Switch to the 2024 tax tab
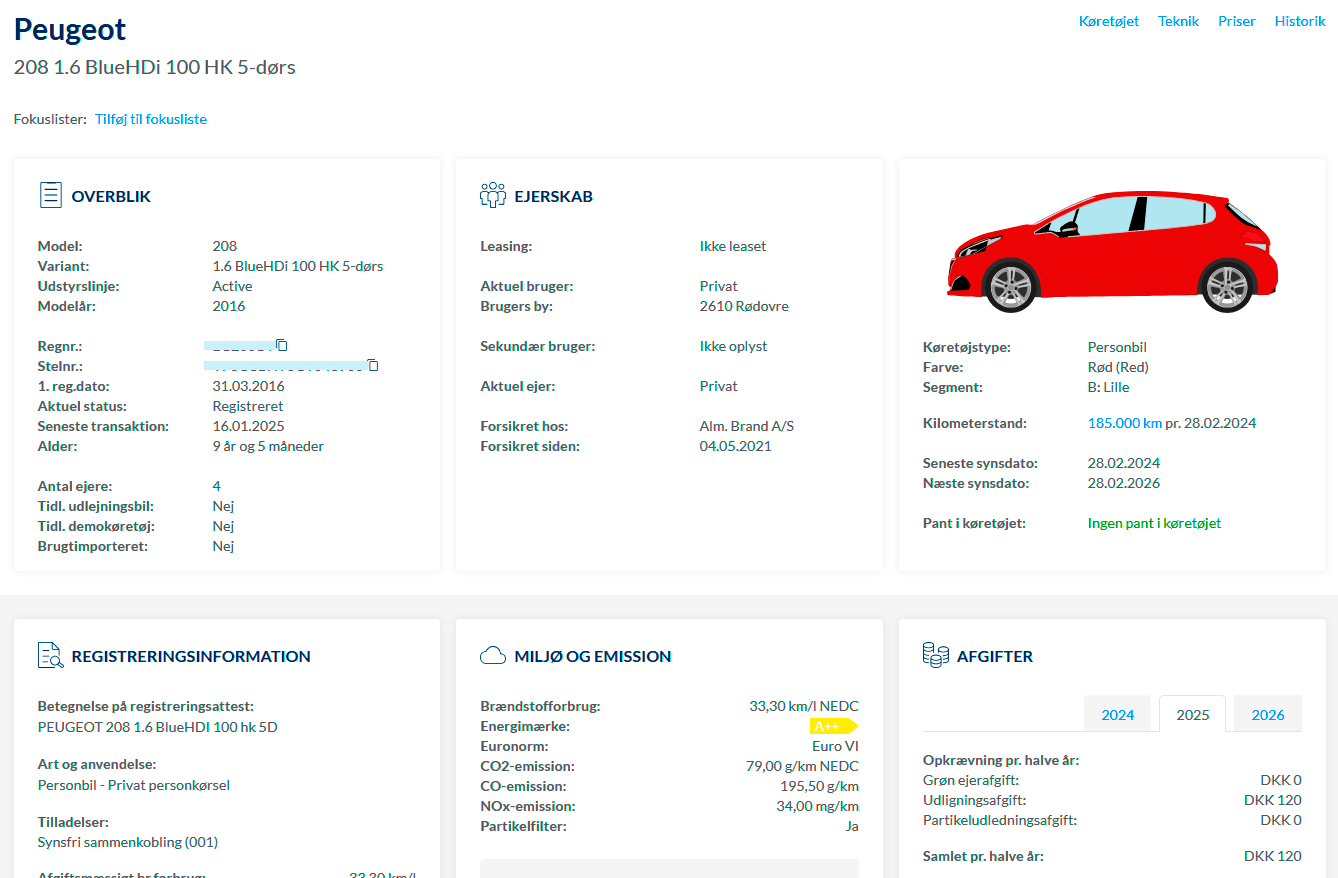 (x=1117, y=714)
